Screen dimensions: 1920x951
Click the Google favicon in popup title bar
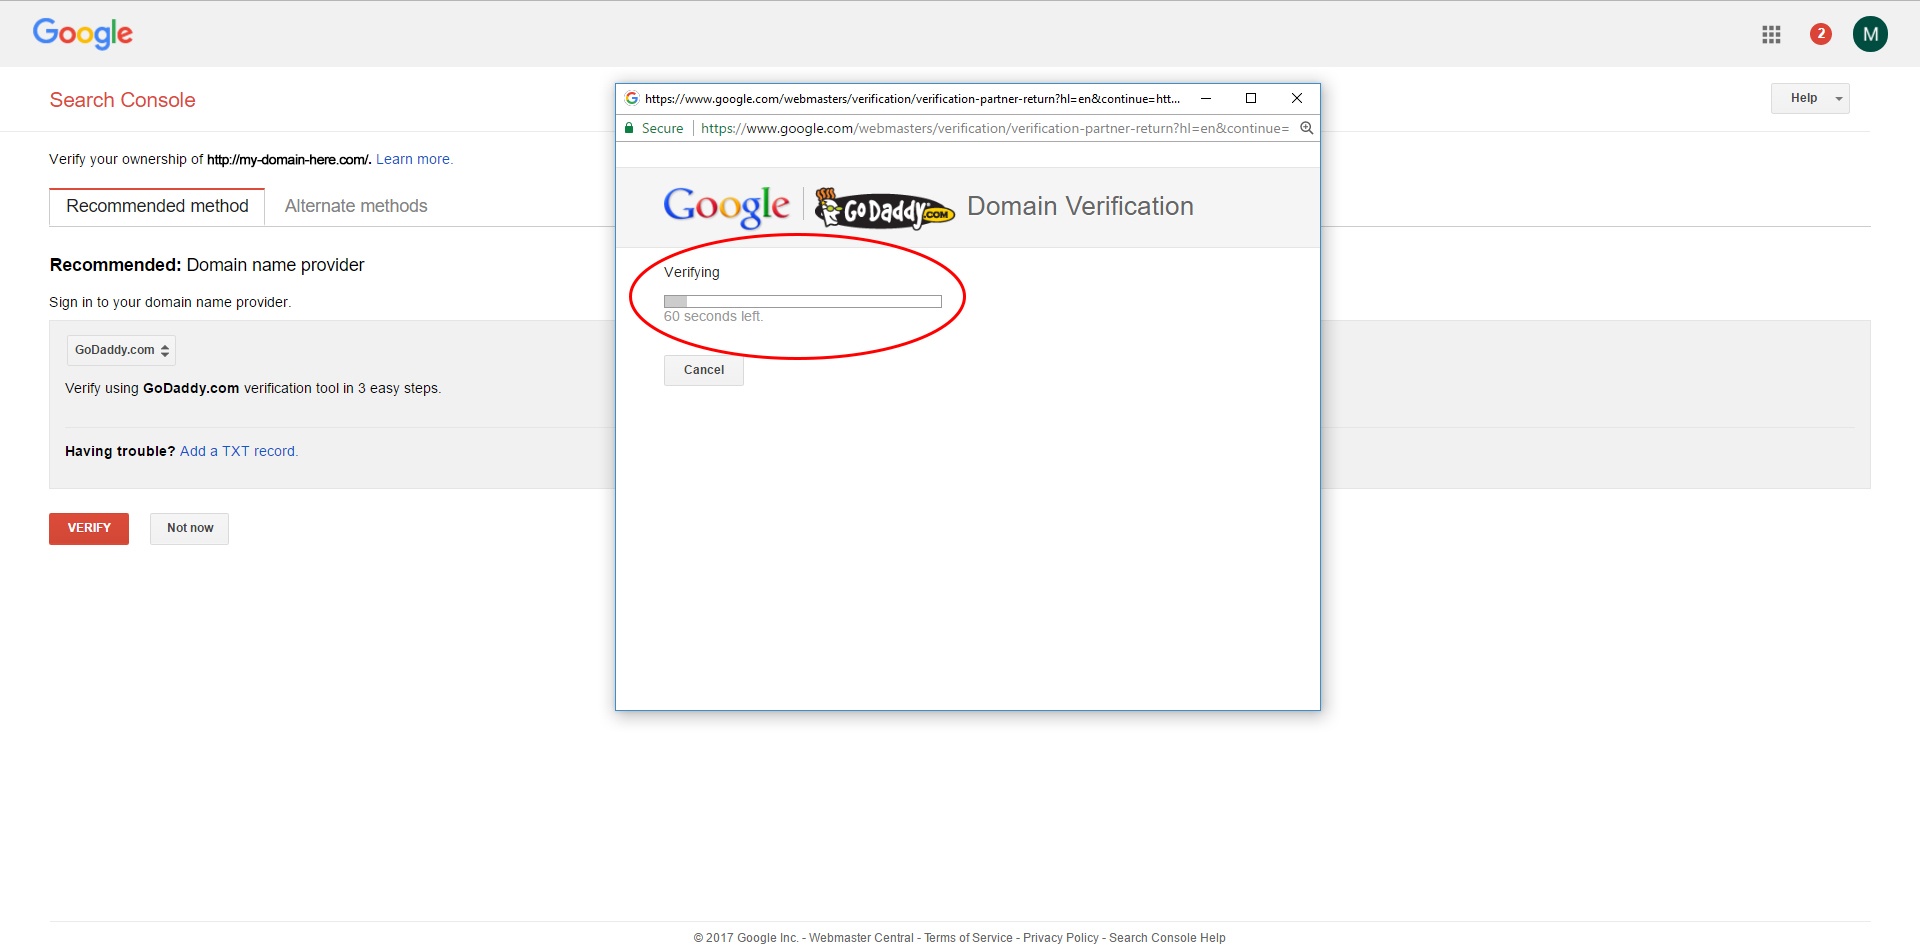tap(631, 98)
